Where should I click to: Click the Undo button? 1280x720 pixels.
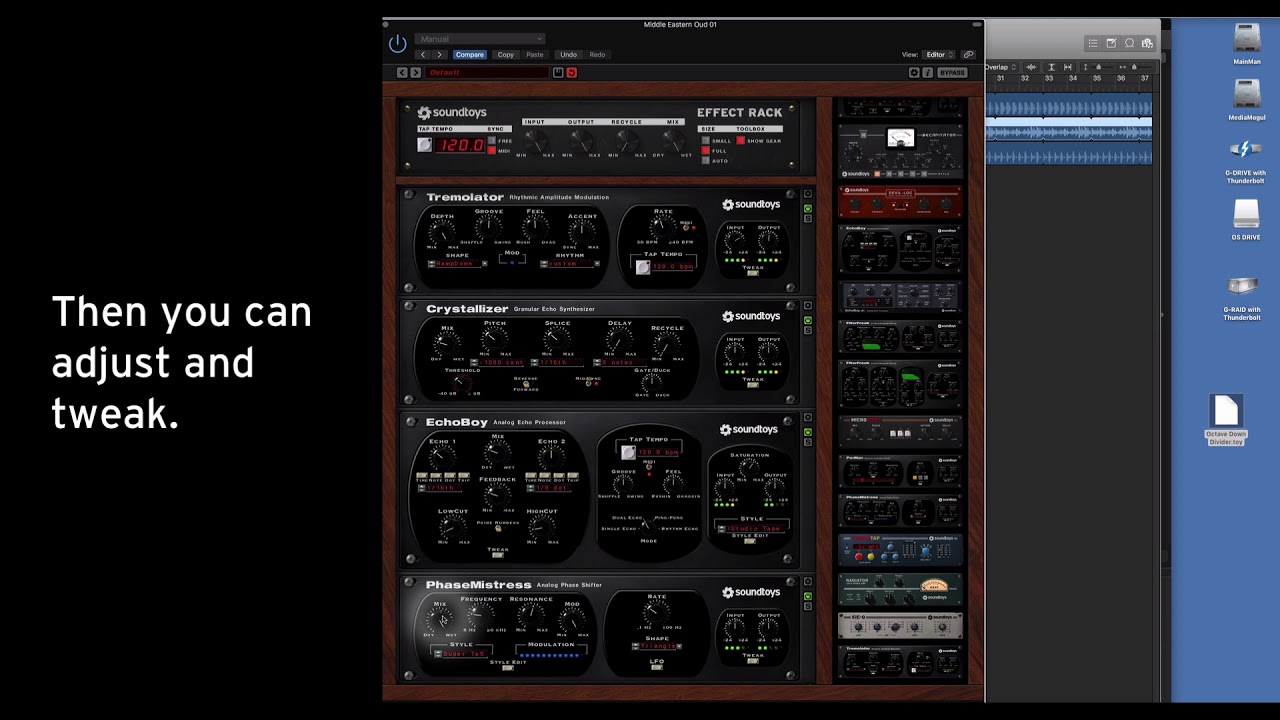[x=568, y=55]
